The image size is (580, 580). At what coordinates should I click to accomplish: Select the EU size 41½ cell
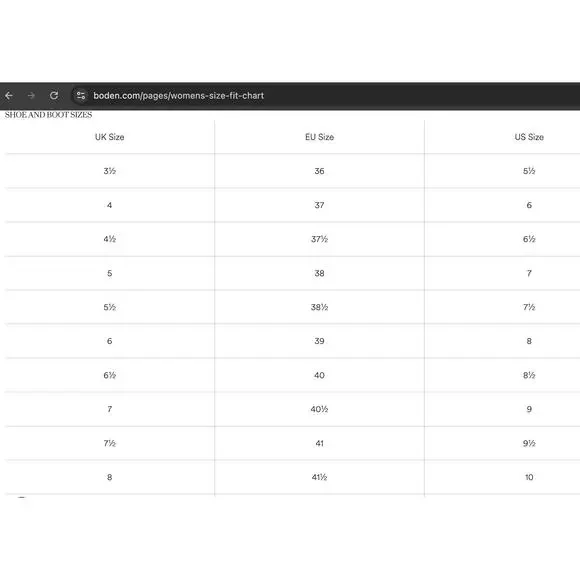[320, 478]
